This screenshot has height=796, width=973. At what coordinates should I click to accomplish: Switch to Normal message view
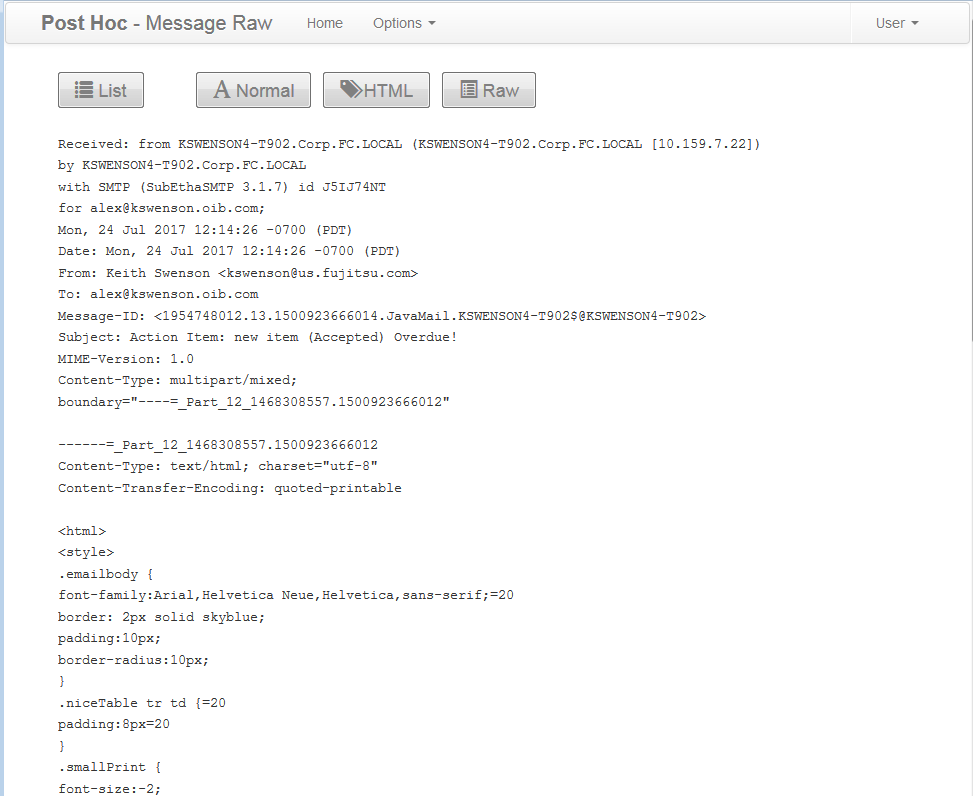click(253, 90)
